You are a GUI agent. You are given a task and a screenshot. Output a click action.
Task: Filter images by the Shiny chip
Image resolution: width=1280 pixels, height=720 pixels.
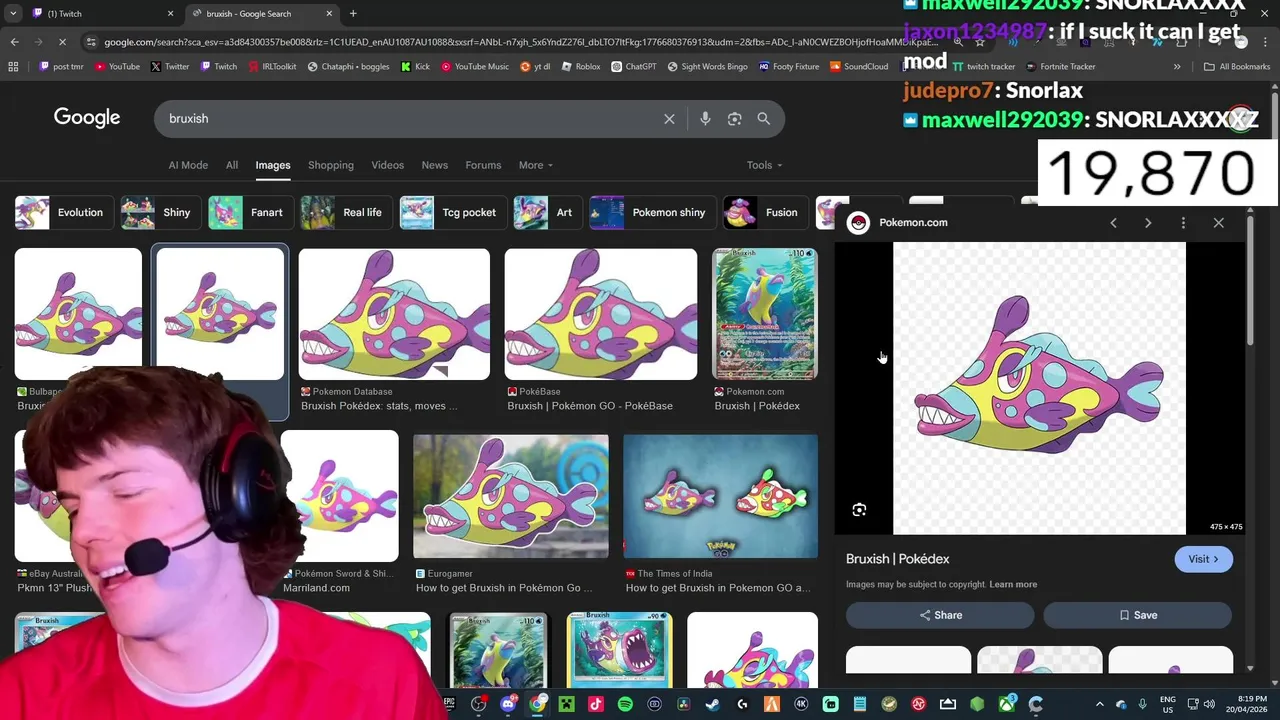coord(158,213)
